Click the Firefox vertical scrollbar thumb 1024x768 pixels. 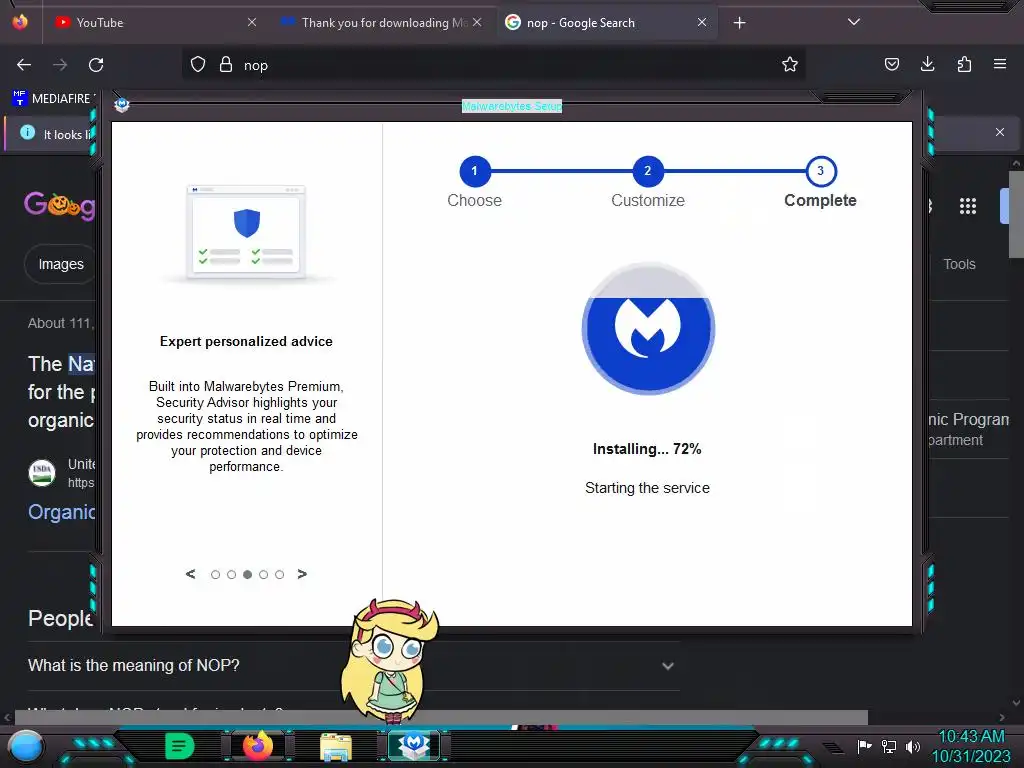[1017, 214]
